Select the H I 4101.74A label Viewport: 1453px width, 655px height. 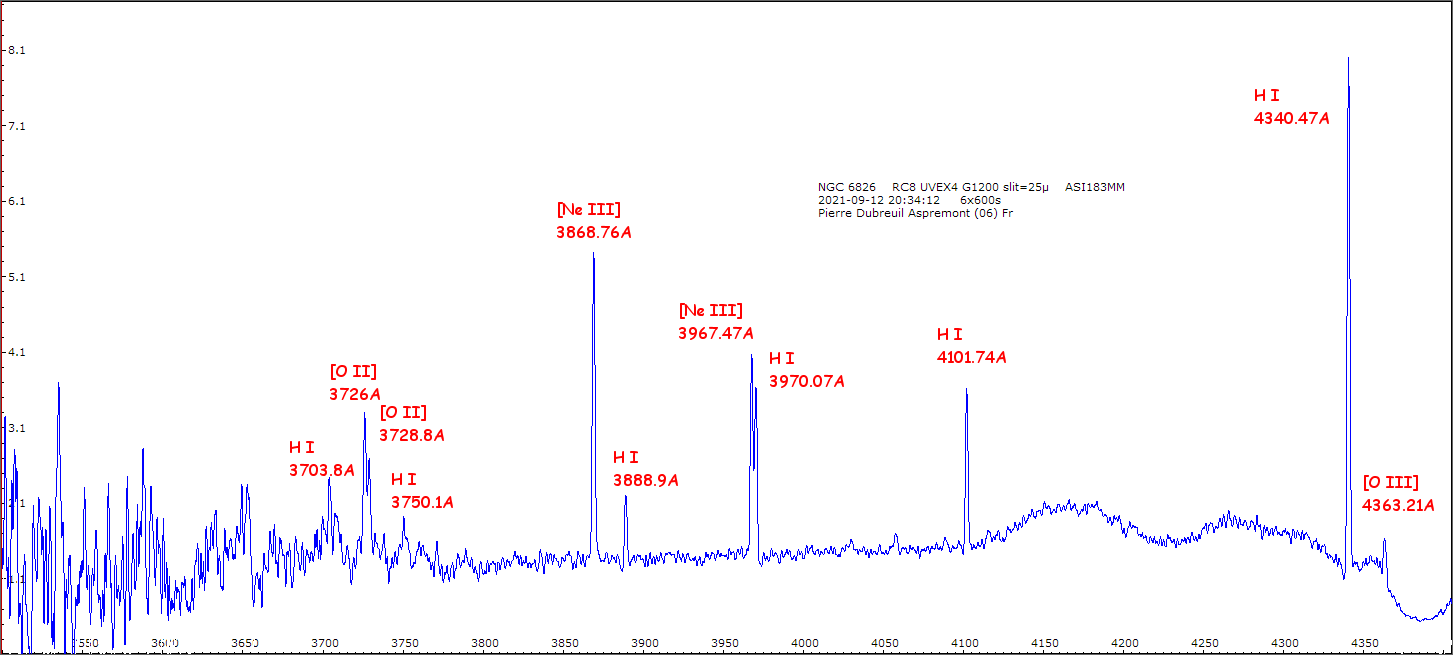[971, 345]
